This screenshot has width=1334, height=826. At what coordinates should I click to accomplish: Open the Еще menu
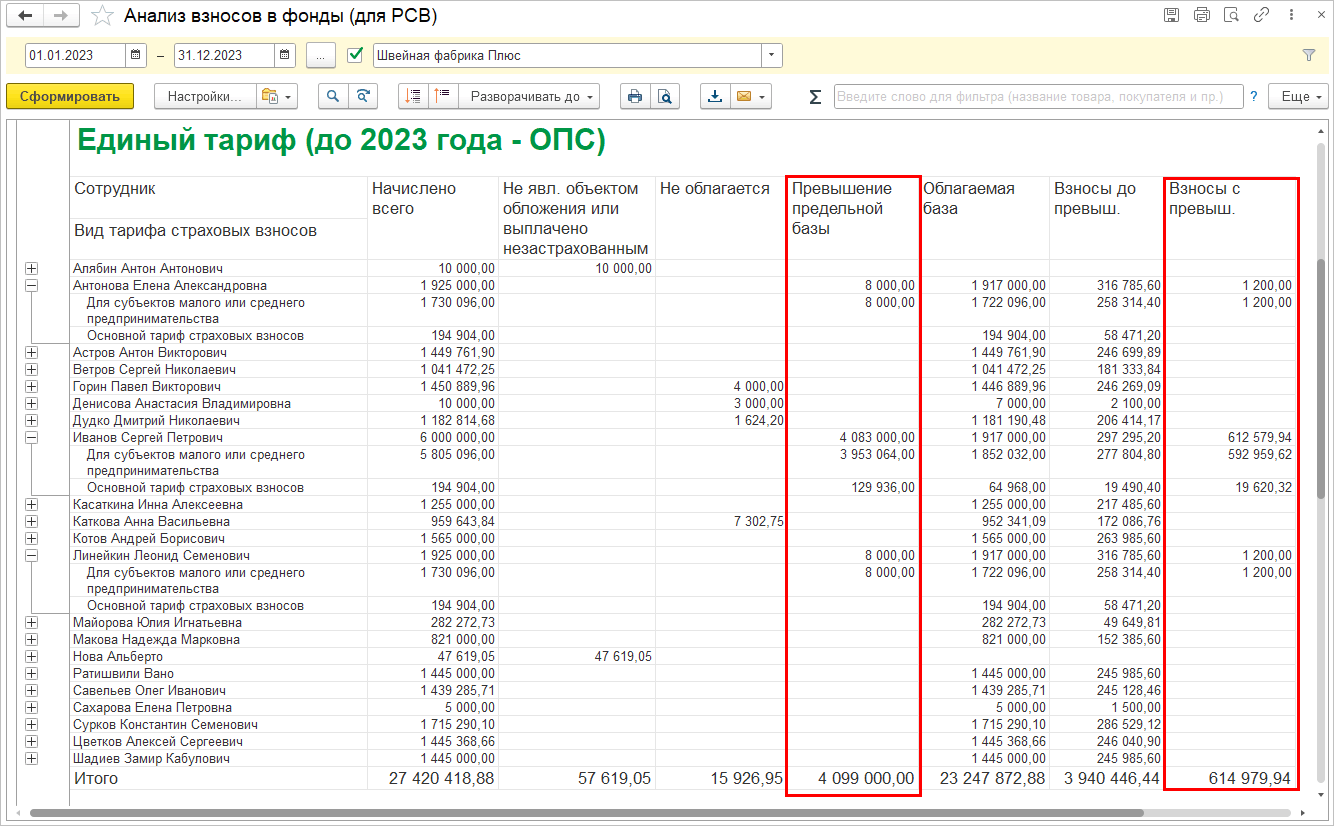point(1298,96)
